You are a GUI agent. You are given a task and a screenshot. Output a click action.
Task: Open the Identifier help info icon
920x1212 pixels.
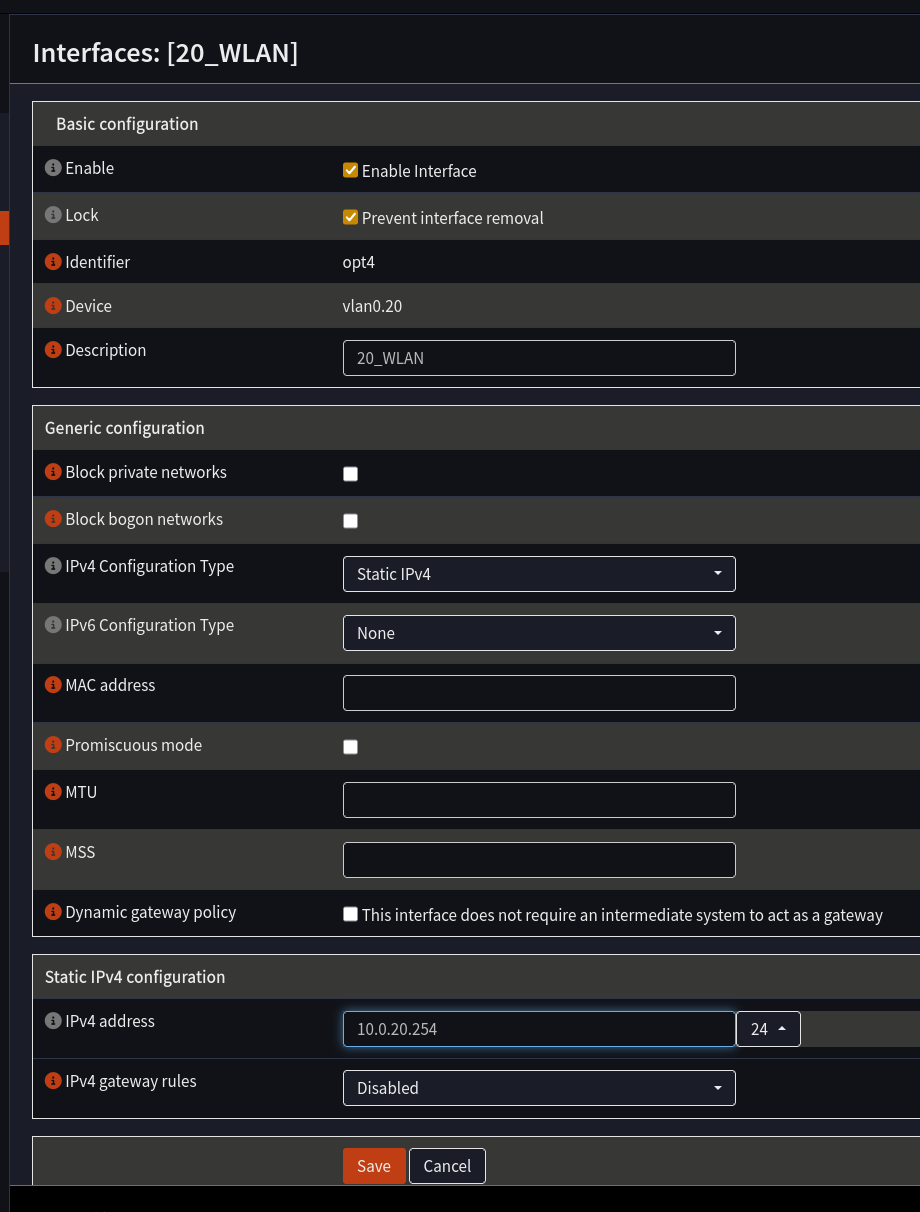click(x=52, y=261)
